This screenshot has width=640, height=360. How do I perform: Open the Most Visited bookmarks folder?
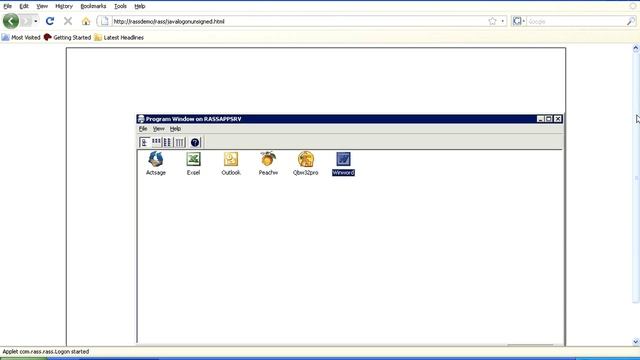click(21, 37)
